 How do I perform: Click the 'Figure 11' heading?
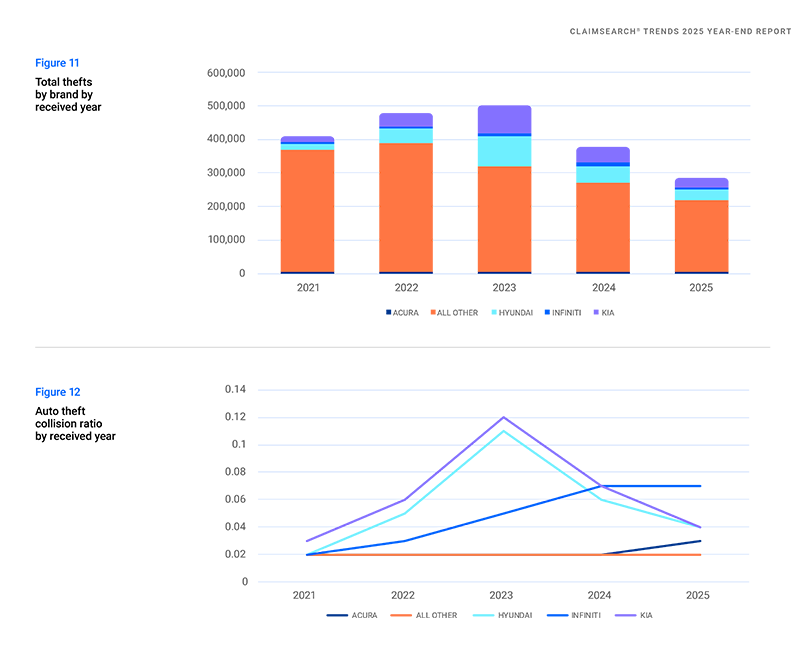click(x=57, y=63)
